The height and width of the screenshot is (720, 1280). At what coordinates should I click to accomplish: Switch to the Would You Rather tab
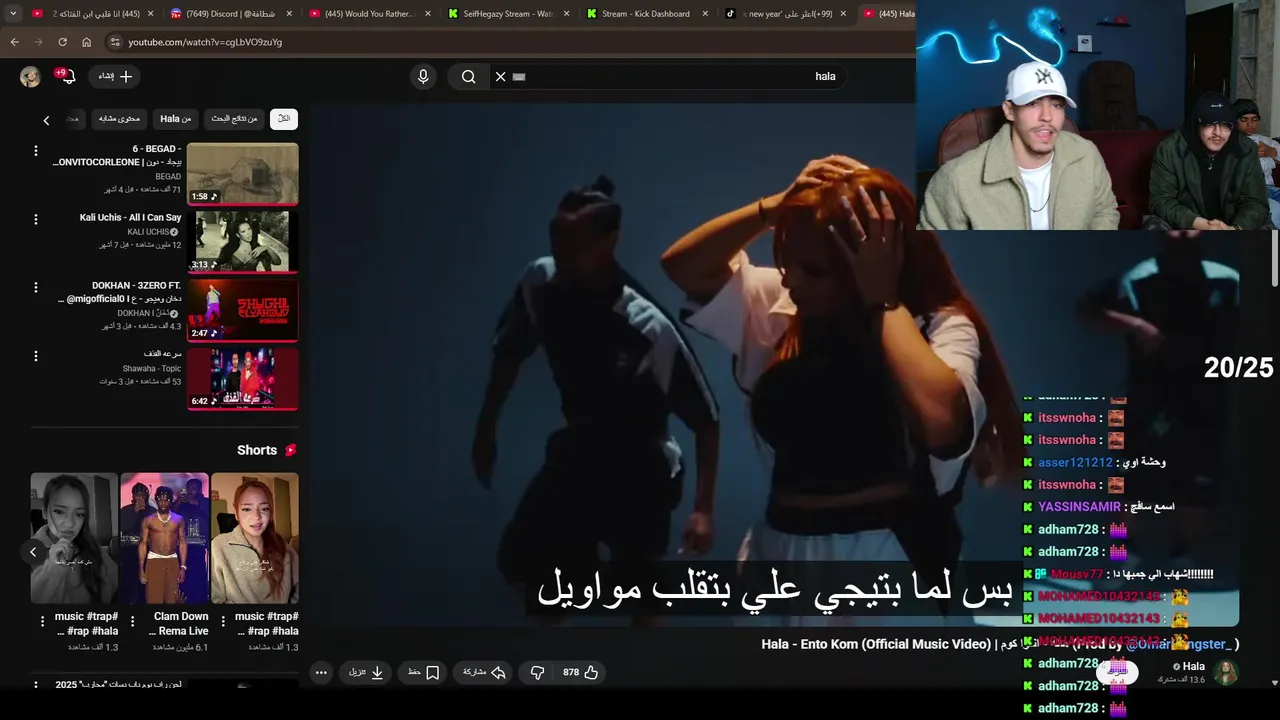click(370, 14)
